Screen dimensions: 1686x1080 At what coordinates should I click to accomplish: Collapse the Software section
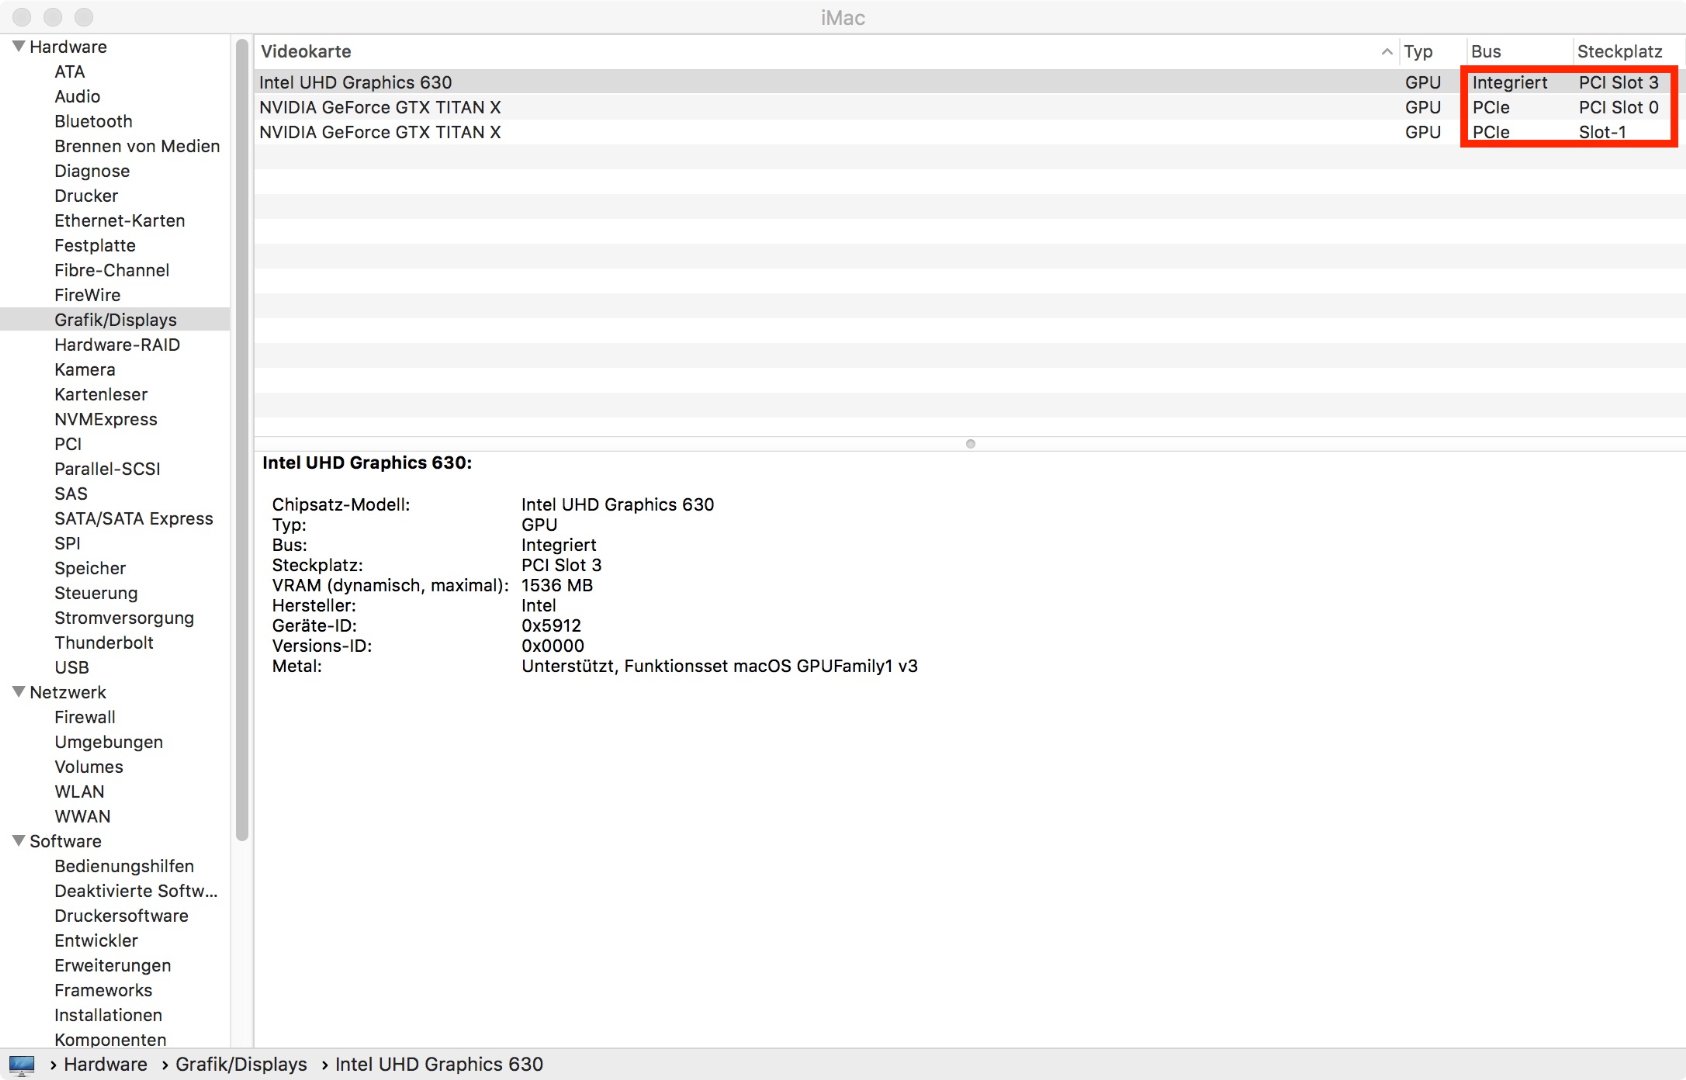[18, 841]
